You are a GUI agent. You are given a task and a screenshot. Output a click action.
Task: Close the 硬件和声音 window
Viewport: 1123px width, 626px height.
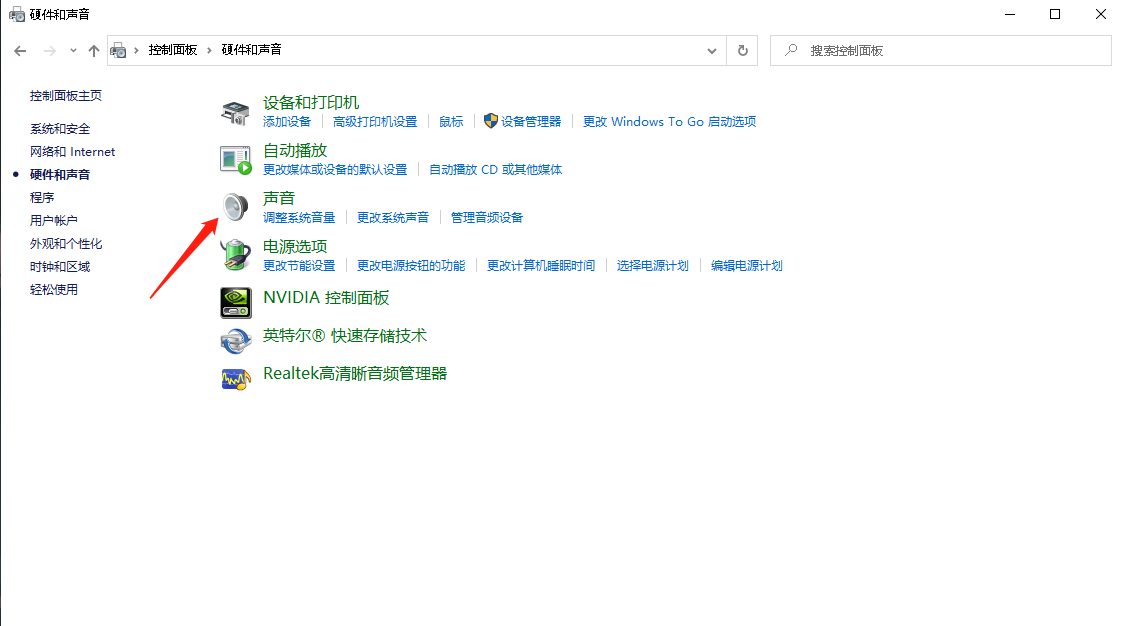(1101, 14)
